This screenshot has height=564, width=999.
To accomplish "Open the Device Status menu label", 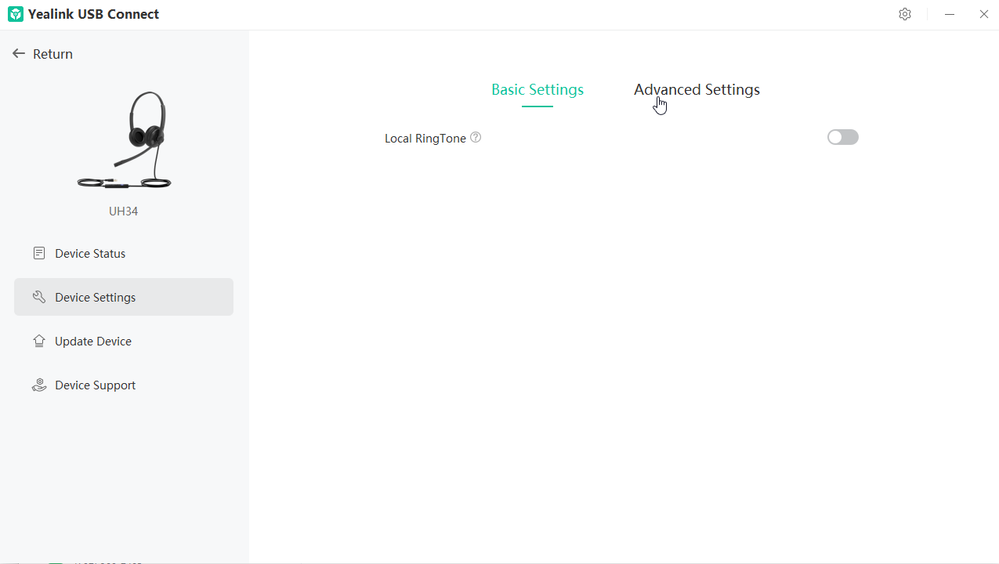I will (90, 253).
